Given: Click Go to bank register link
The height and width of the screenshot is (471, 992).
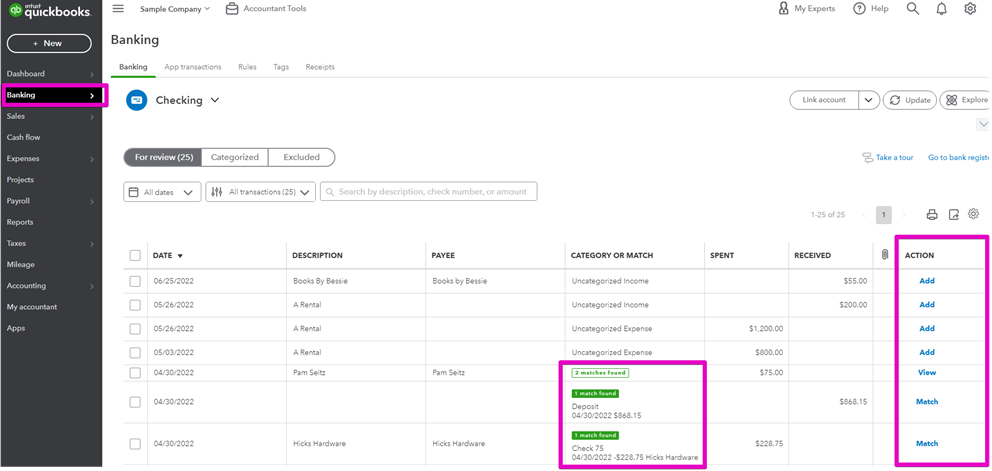Looking at the screenshot, I should (958, 158).
